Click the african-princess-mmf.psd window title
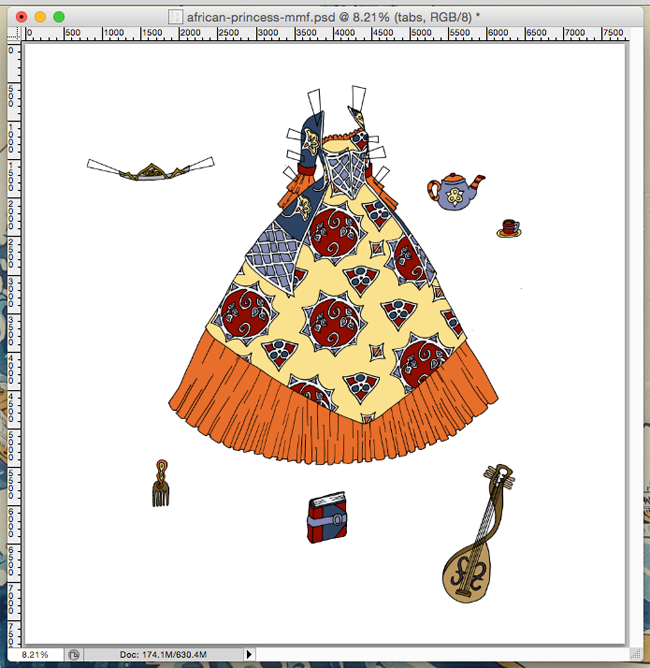The image size is (650, 668). pyautogui.click(x=333, y=17)
